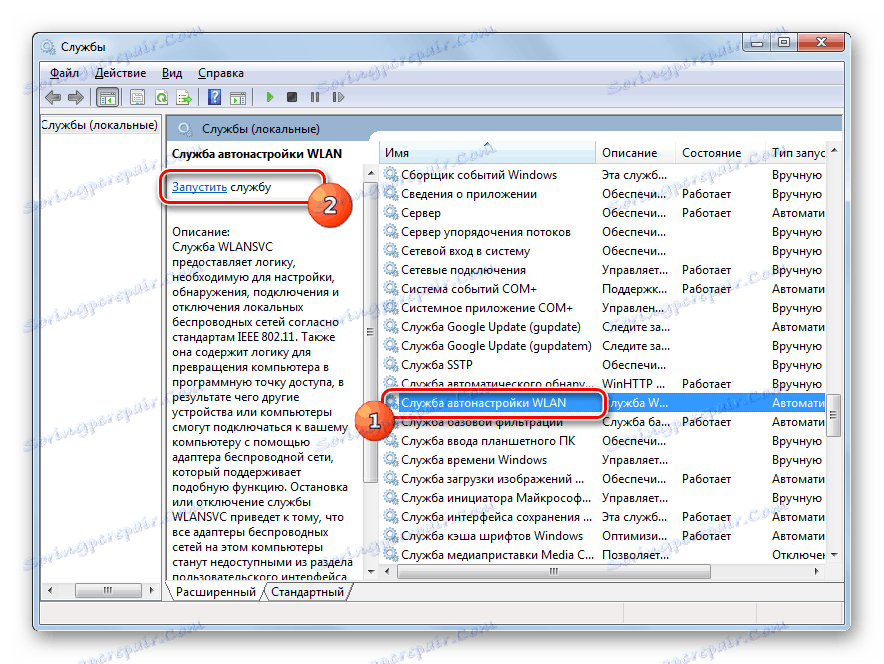Open the Справка menu
The width and height of the screenshot is (884, 664).
click(221, 73)
